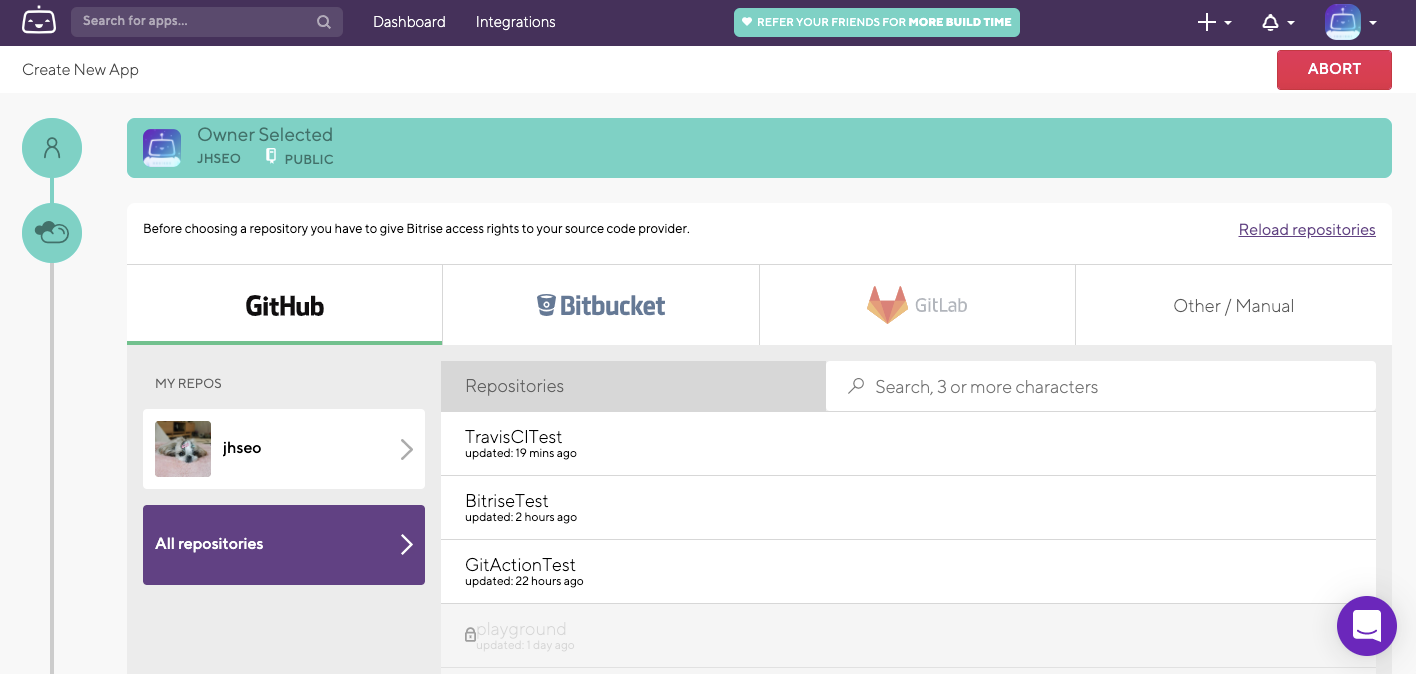Click the owner step person icon
The height and width of the screenshot is (674, 1416).
(x=52, y=148)
